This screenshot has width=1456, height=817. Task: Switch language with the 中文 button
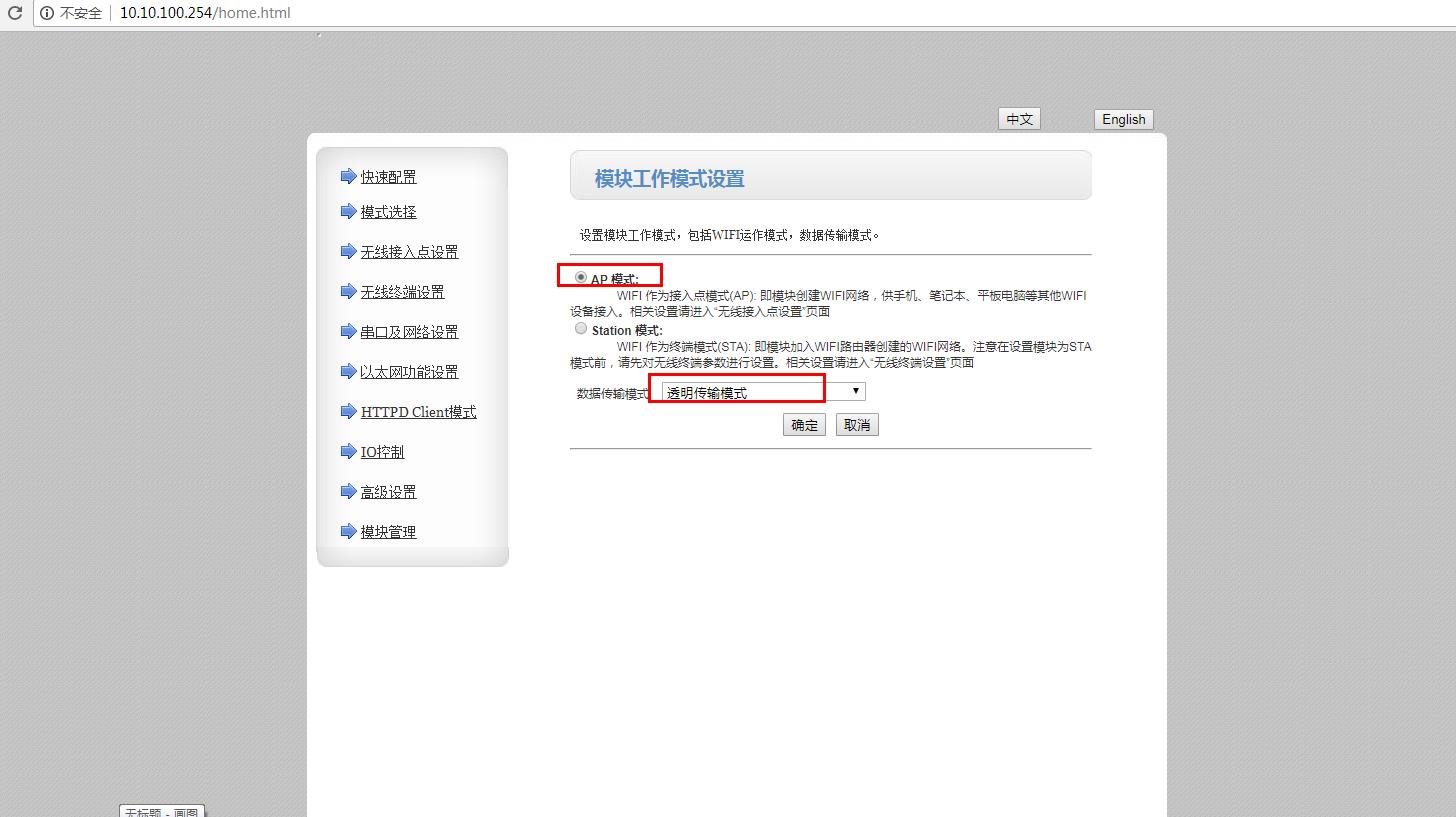coord(1019,119)
